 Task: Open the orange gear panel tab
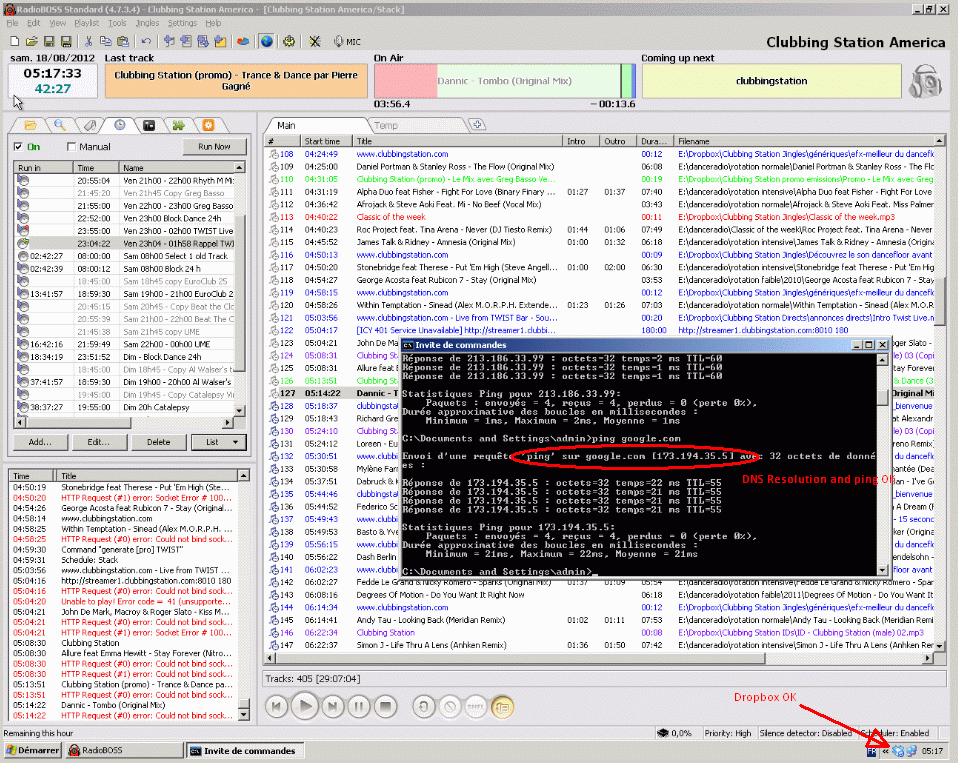coord(208,125)
